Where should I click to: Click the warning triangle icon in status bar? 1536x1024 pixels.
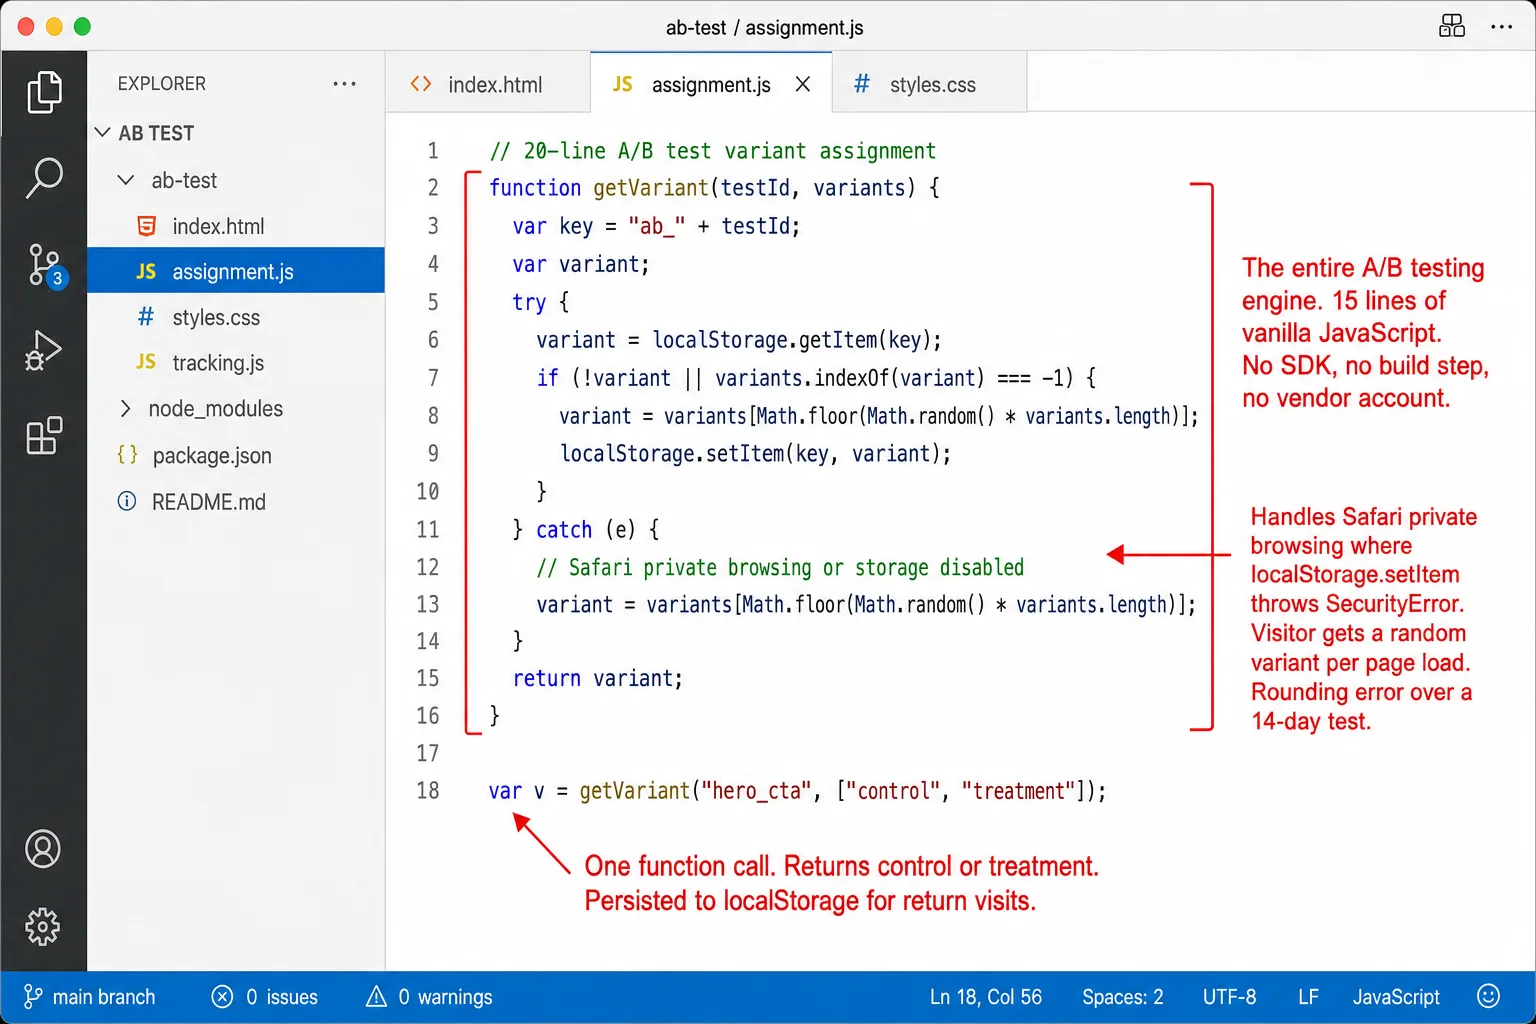click(376, 997)
